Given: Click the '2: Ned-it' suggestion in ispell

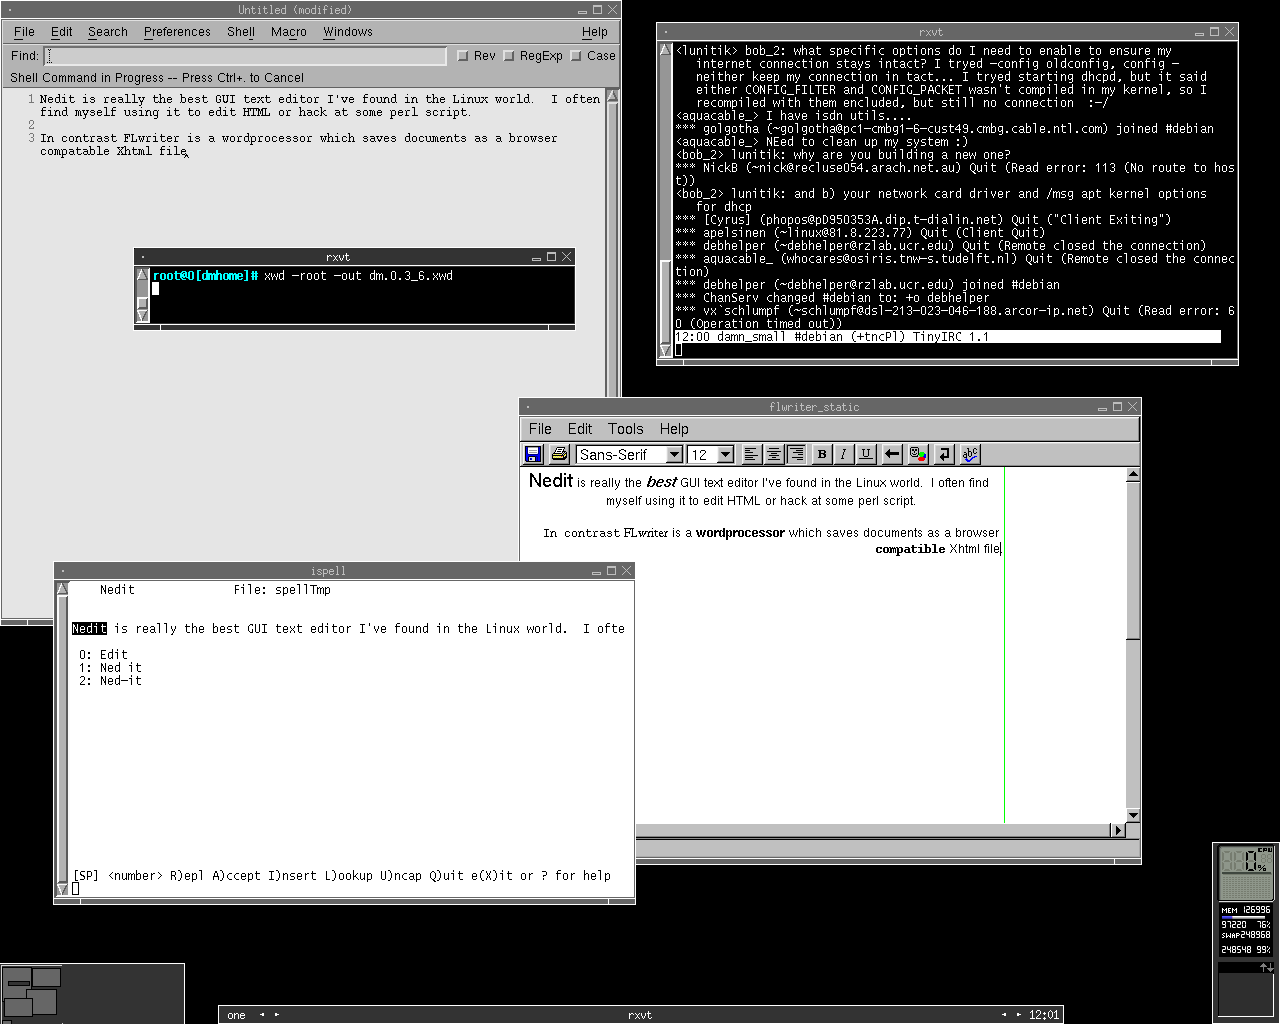Looking at the screenshot, I should click(110, 681).
